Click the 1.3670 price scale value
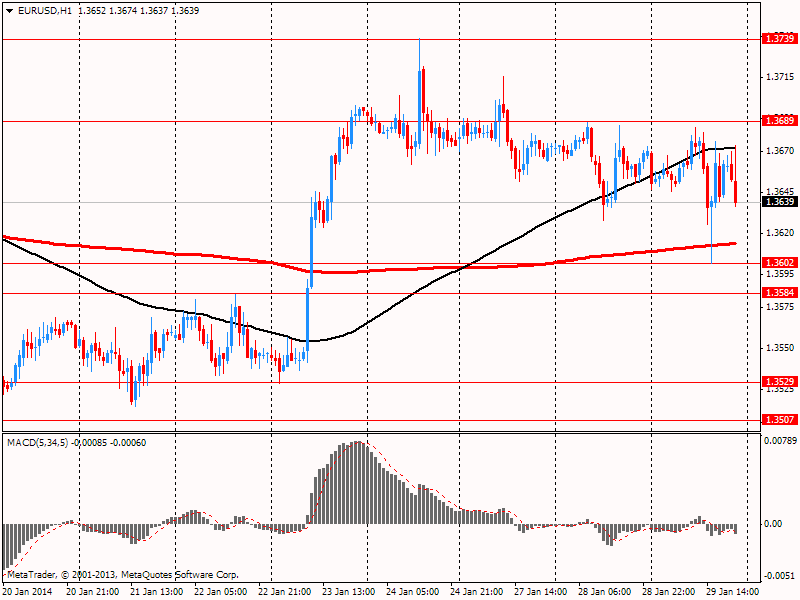Screen dimensions: 800x600 click(780, 151)
